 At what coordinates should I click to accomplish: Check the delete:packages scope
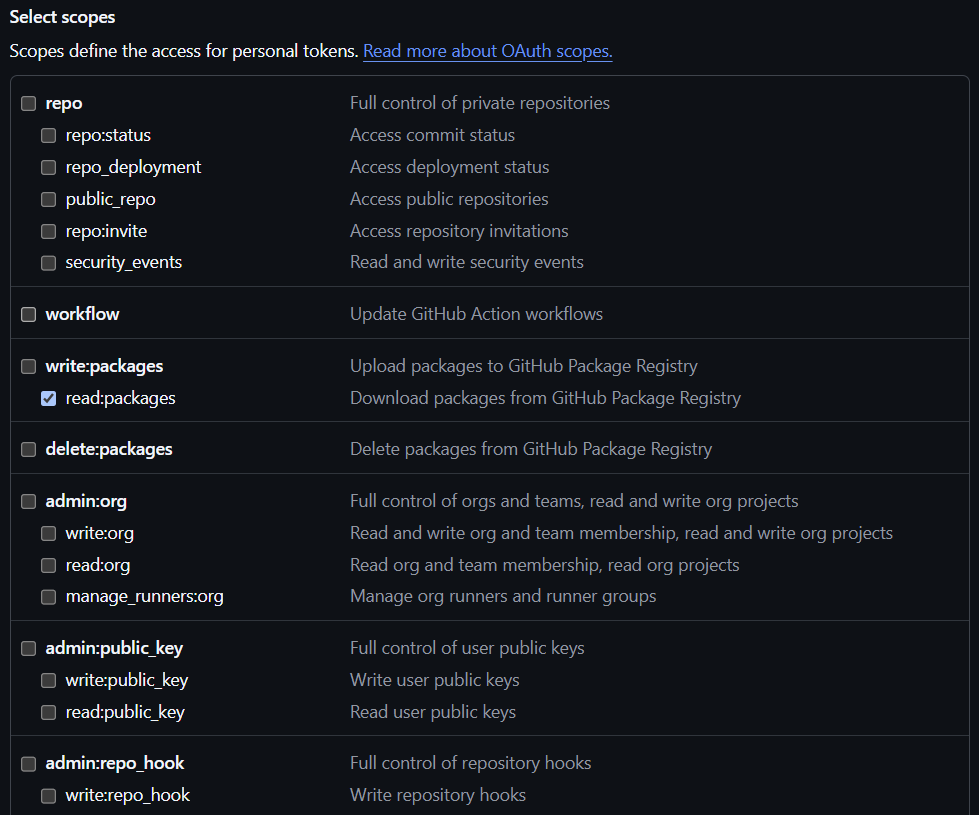pyautogui.click(x=29, y=450)
